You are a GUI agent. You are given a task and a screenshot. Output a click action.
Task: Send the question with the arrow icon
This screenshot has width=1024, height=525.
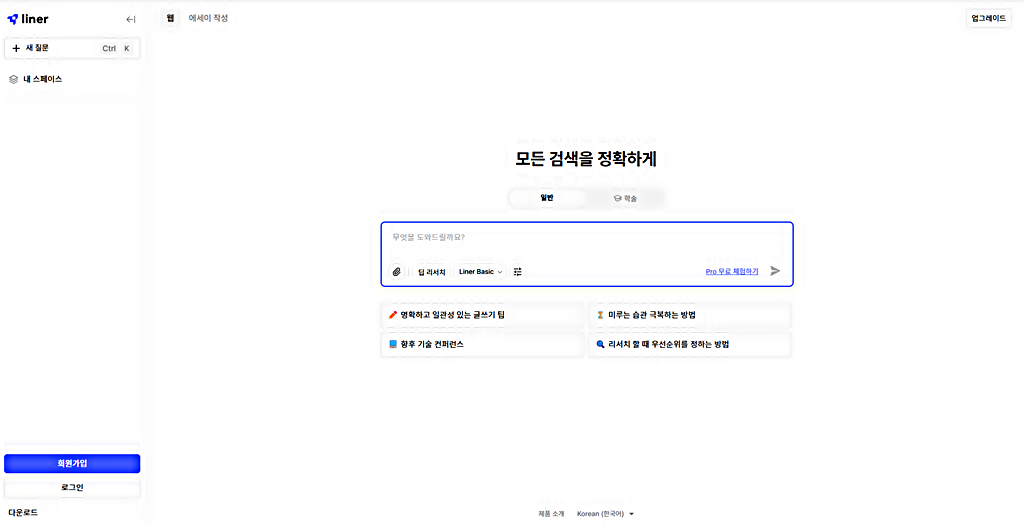tap(775, 271)
